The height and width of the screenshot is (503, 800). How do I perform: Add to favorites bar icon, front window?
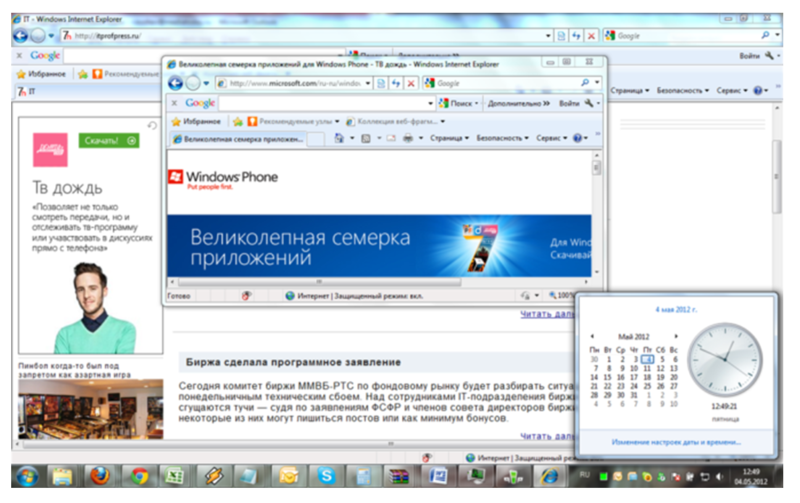click(238, 121)
